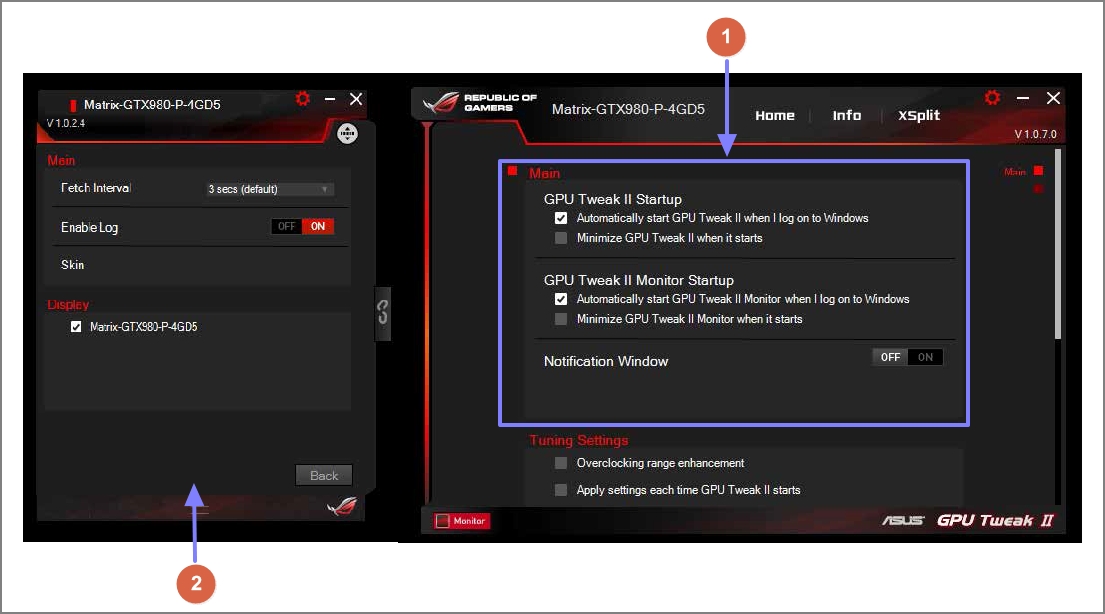Click red square marker beside Main heading
The height and width of the screenshot is (614, 1105).
point(512,171)
